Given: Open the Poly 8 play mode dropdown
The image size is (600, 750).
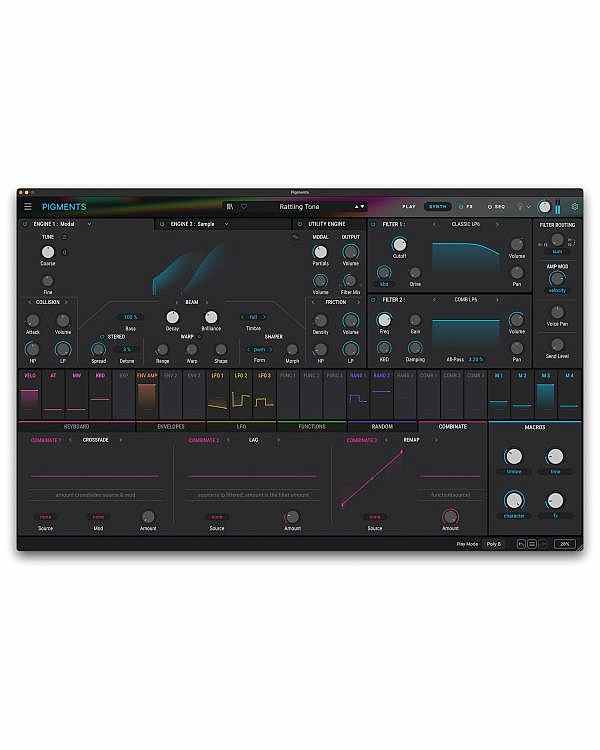Looking at the screenshot, I should pyautogui.click(x=493, y=544).
